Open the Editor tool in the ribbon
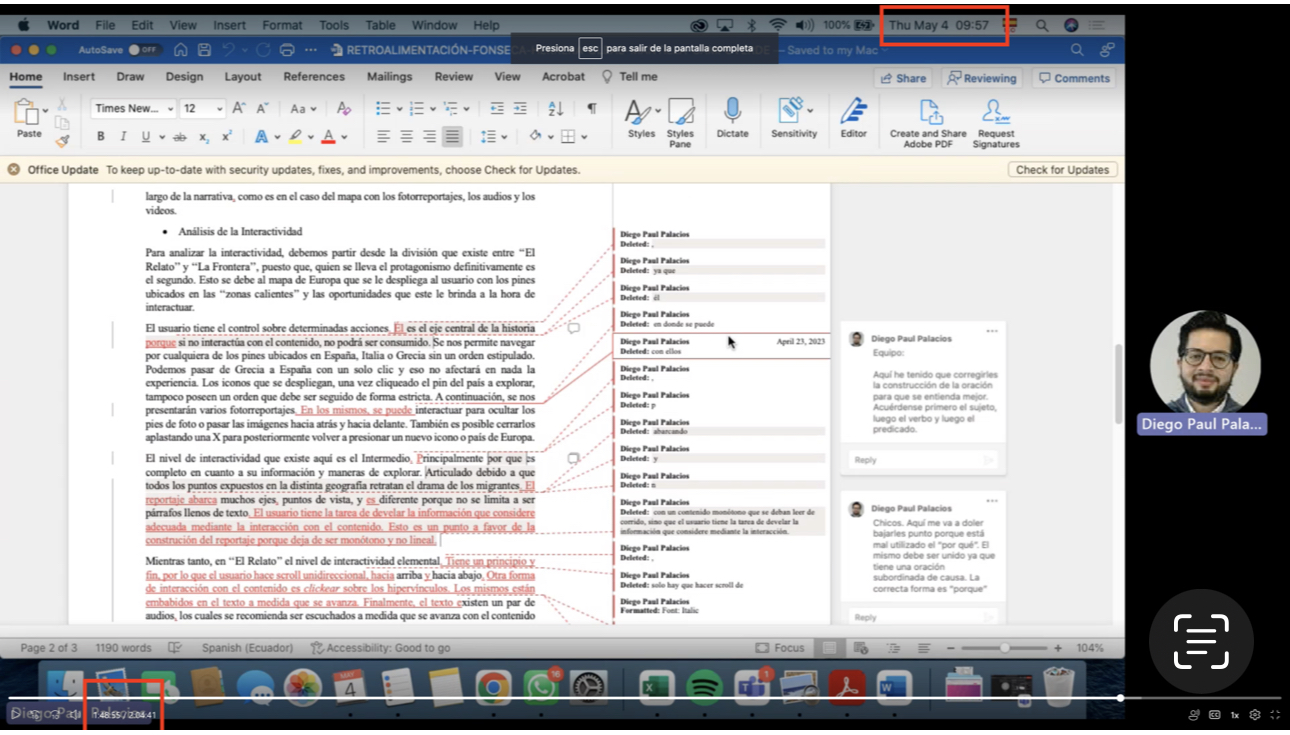Screen dimensions: 1290x735 click(853, 111)
